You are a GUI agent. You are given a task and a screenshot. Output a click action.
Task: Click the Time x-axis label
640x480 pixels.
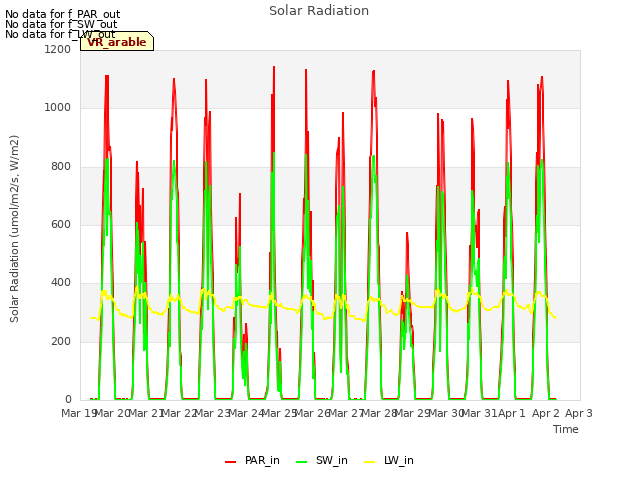coord(566,429)
